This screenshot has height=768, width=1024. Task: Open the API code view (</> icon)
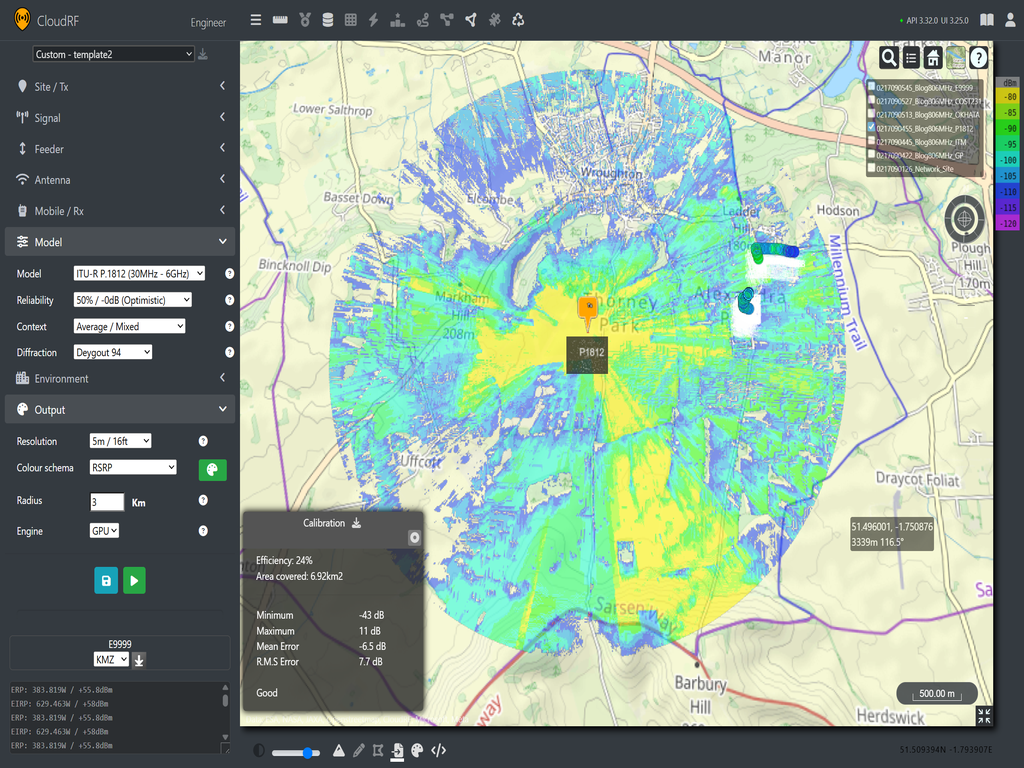[439, 751]
